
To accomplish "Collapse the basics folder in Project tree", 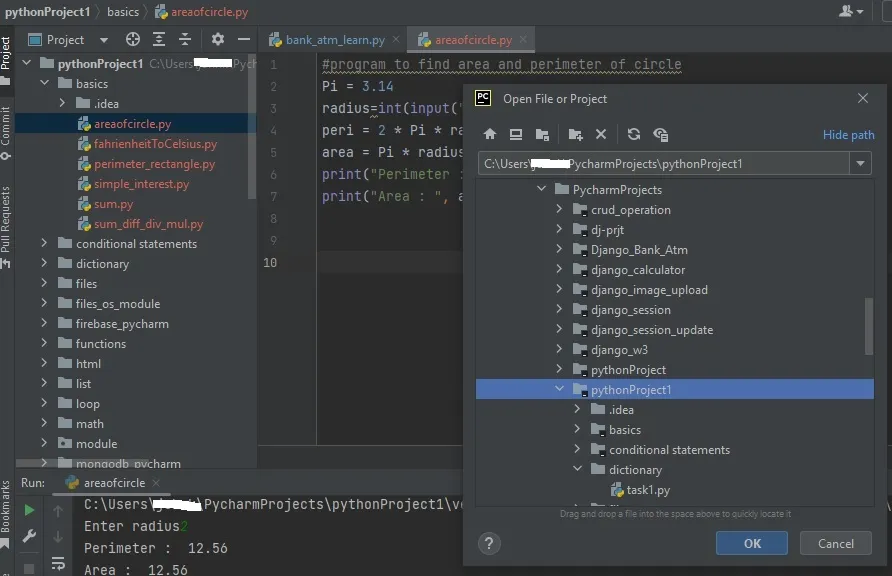I will click(x=44, y=83).
